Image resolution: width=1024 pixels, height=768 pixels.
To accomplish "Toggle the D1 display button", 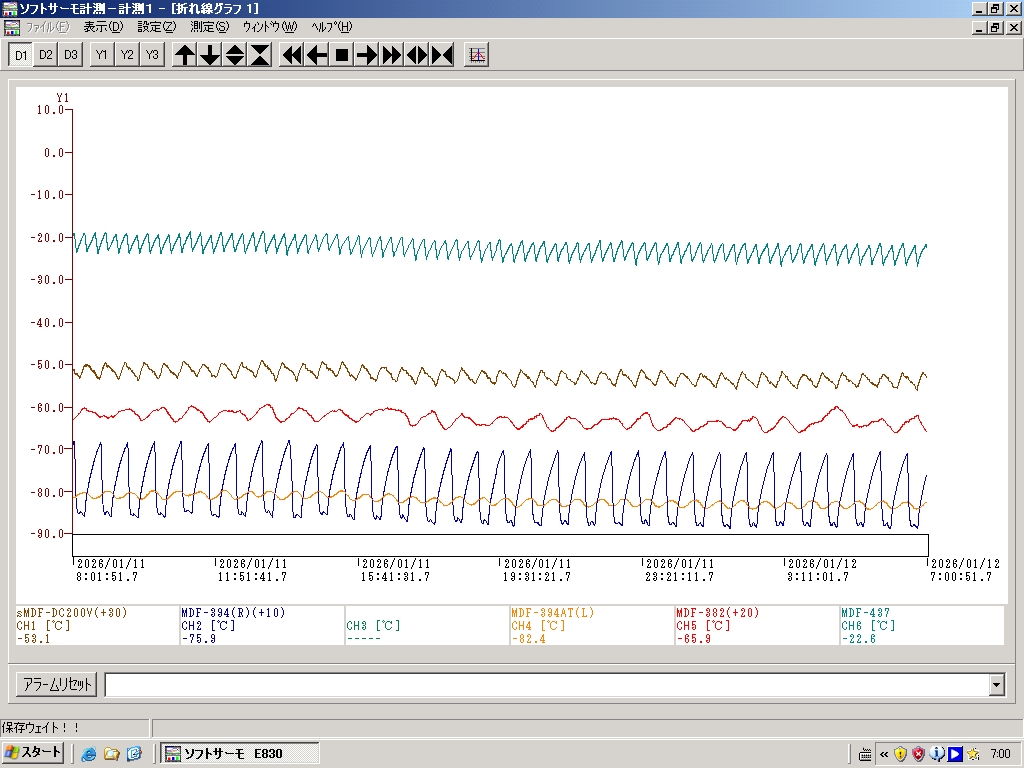I will 21,55.
